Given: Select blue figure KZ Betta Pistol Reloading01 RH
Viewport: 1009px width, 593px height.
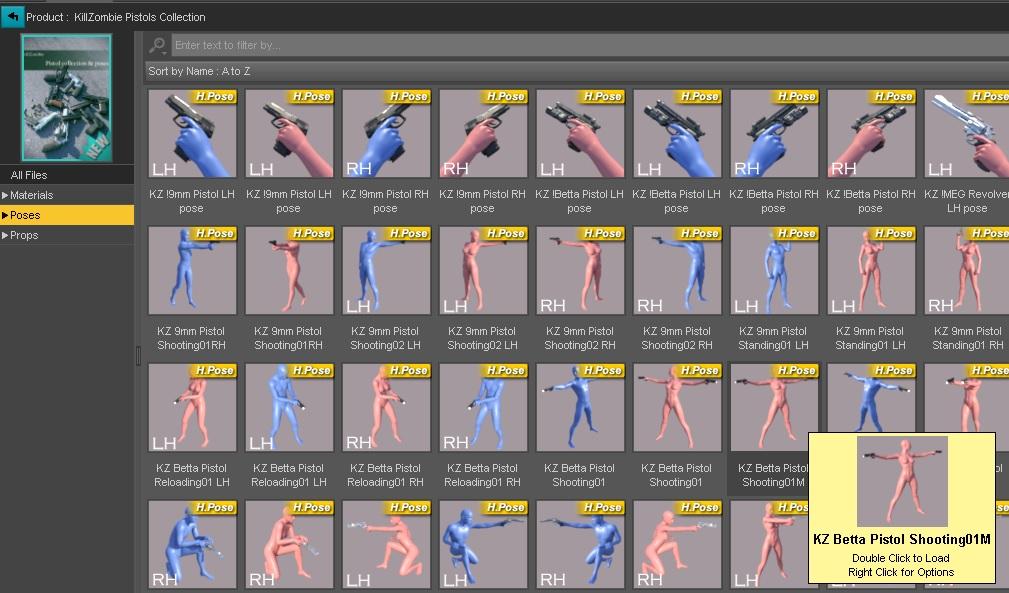Looking at the screenshot, I should click(x=483, y=407).
